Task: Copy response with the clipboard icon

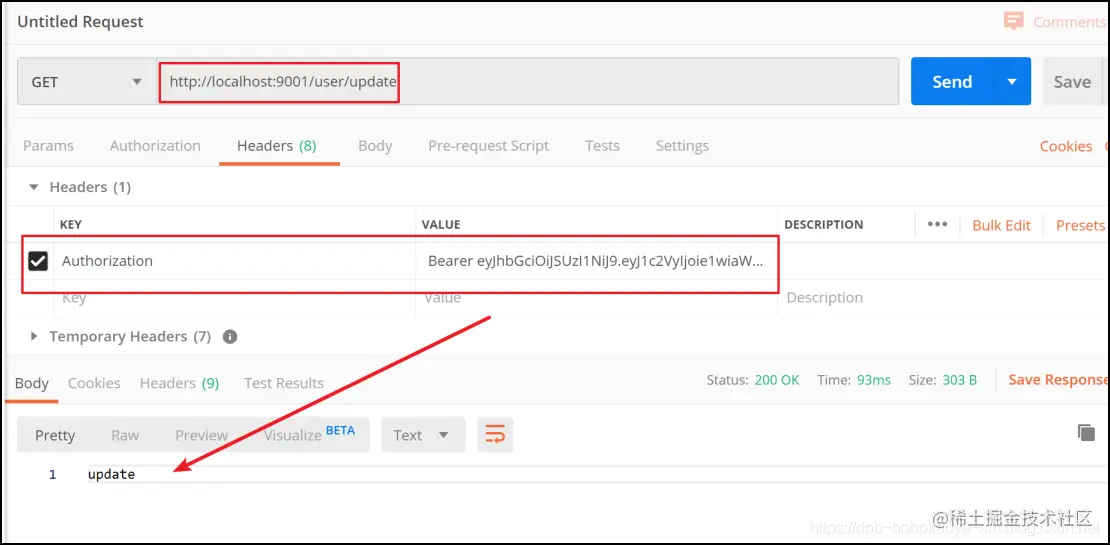Action: [1086, 433]
